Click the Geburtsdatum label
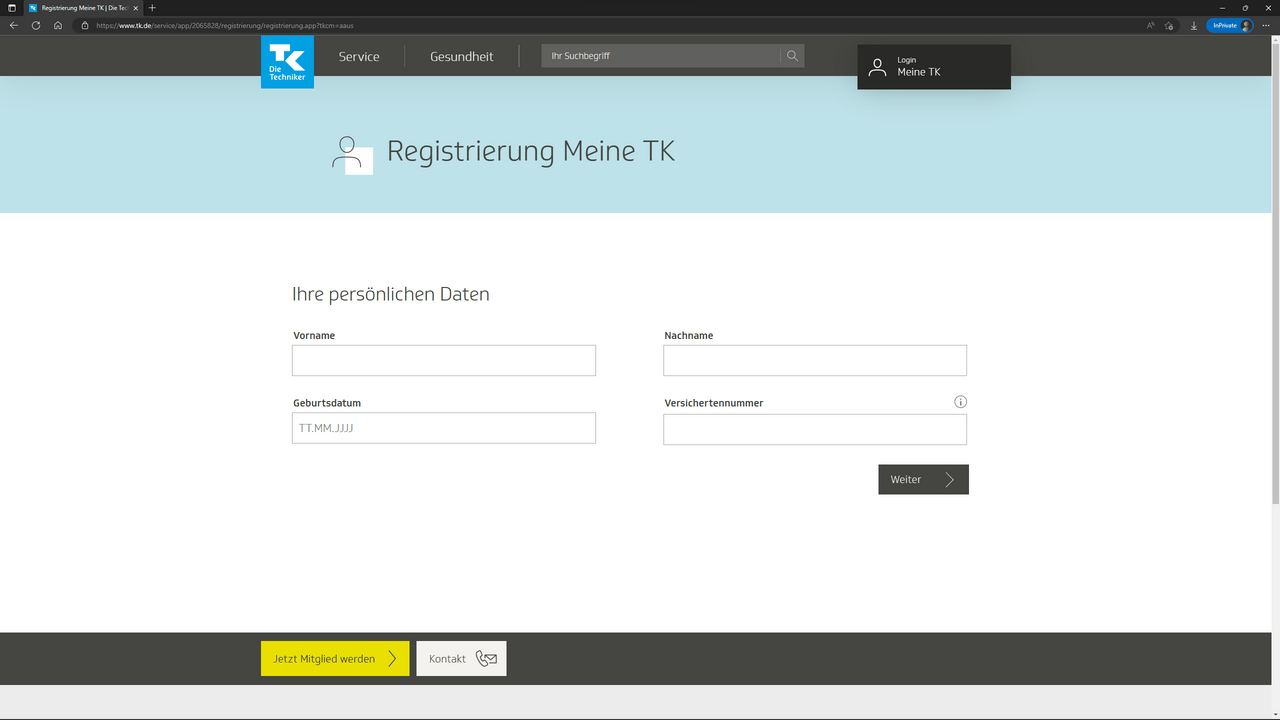The height and width of the screenshot is (720, 1280). coord(327,403)
